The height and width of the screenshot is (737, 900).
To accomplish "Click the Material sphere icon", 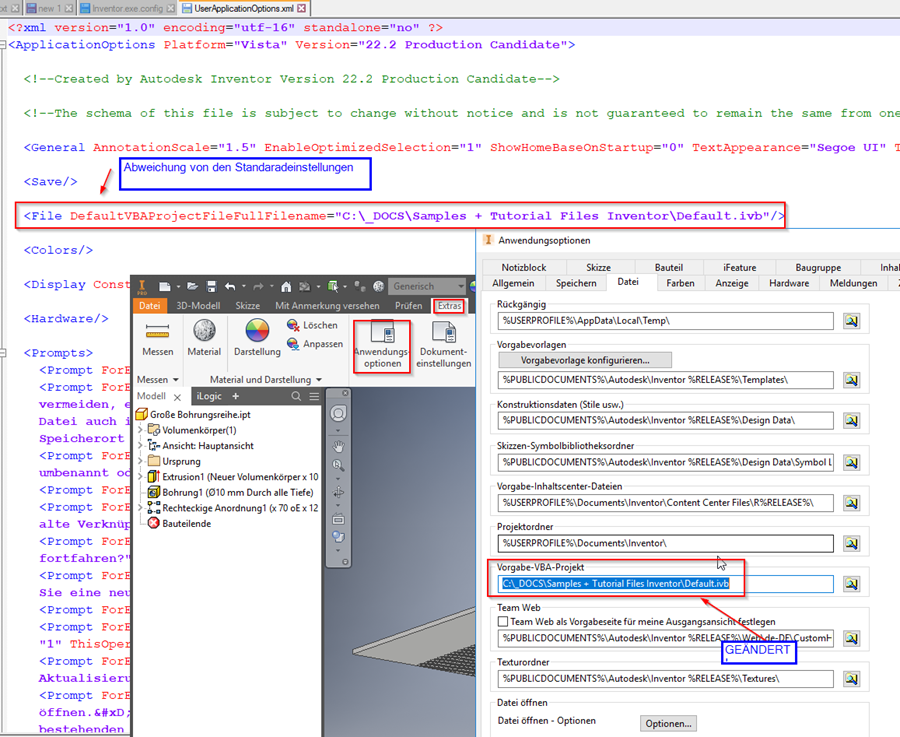I will pos(204,331).
